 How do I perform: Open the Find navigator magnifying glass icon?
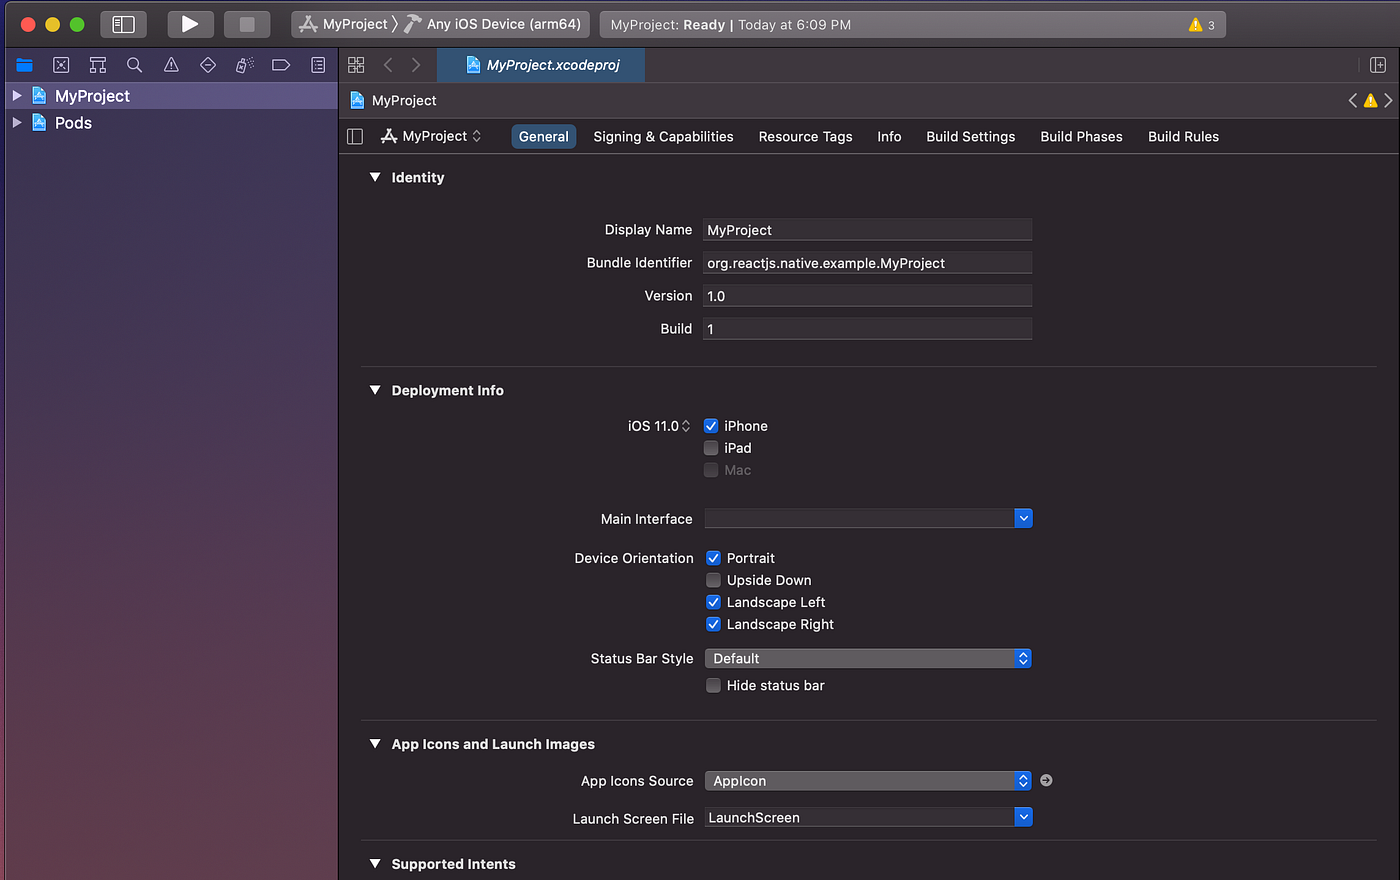pyautogui.click(x=134, y=64)
